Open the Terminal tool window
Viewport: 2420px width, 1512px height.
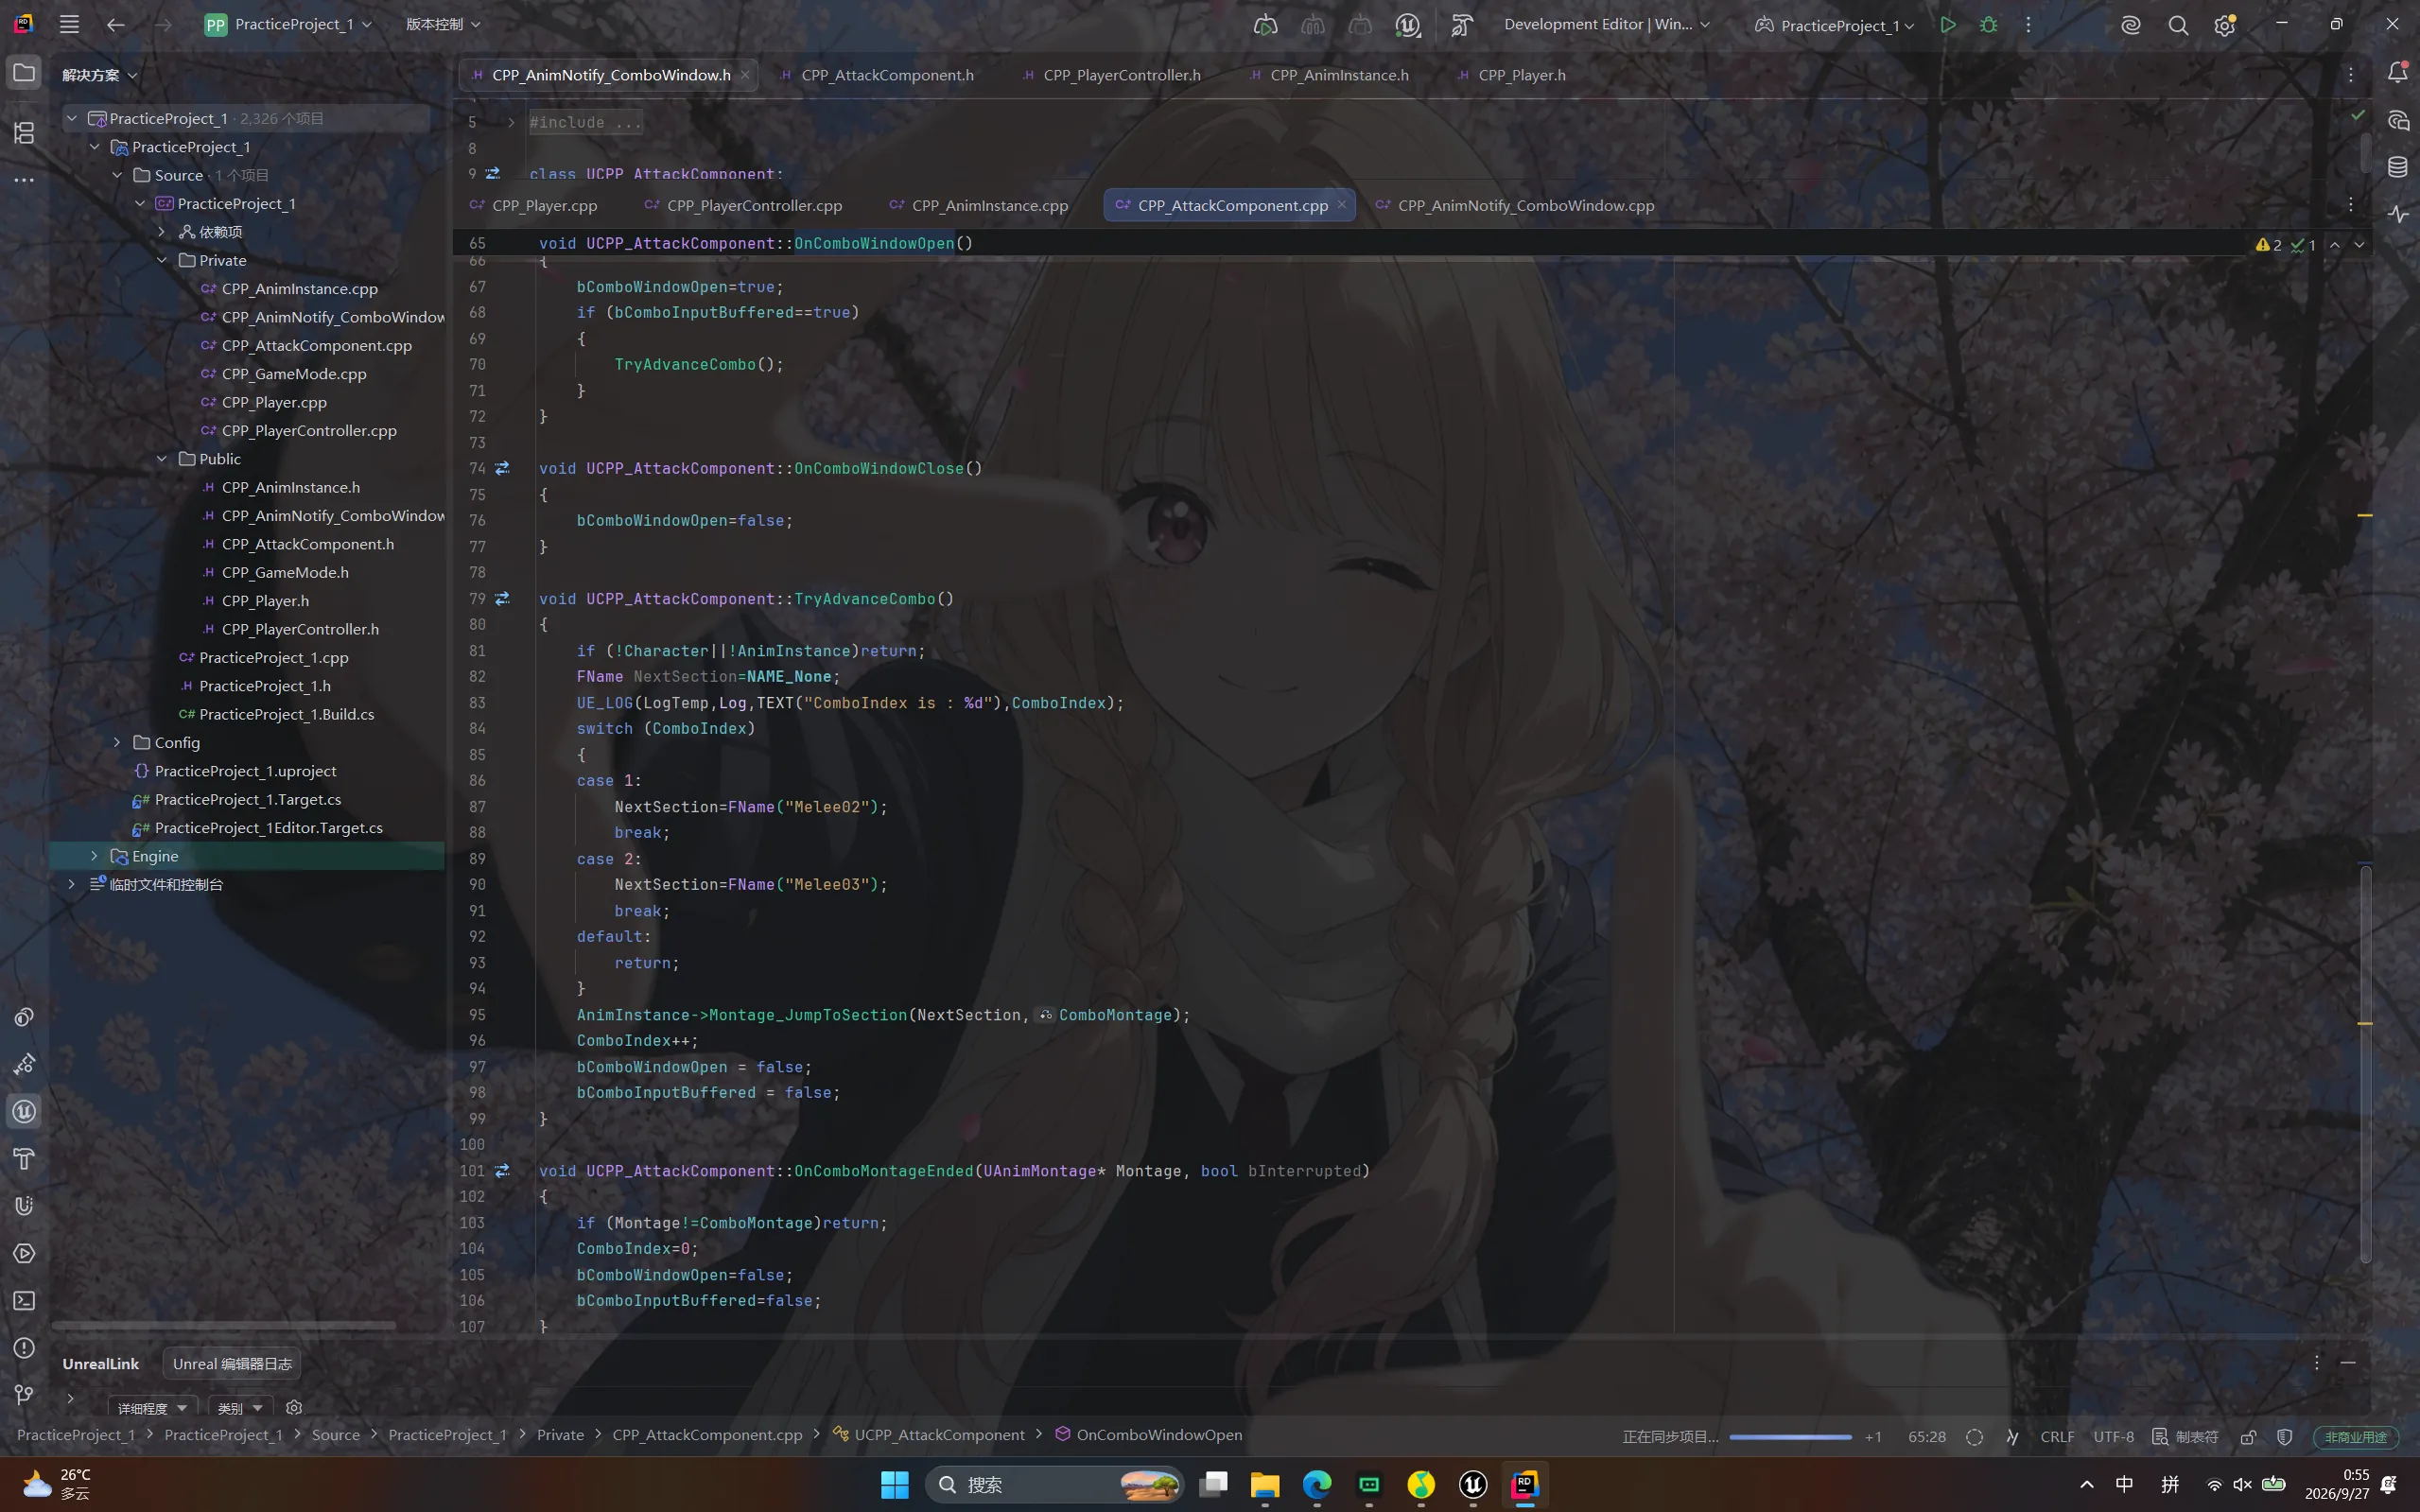click(x=24, y=1300)
